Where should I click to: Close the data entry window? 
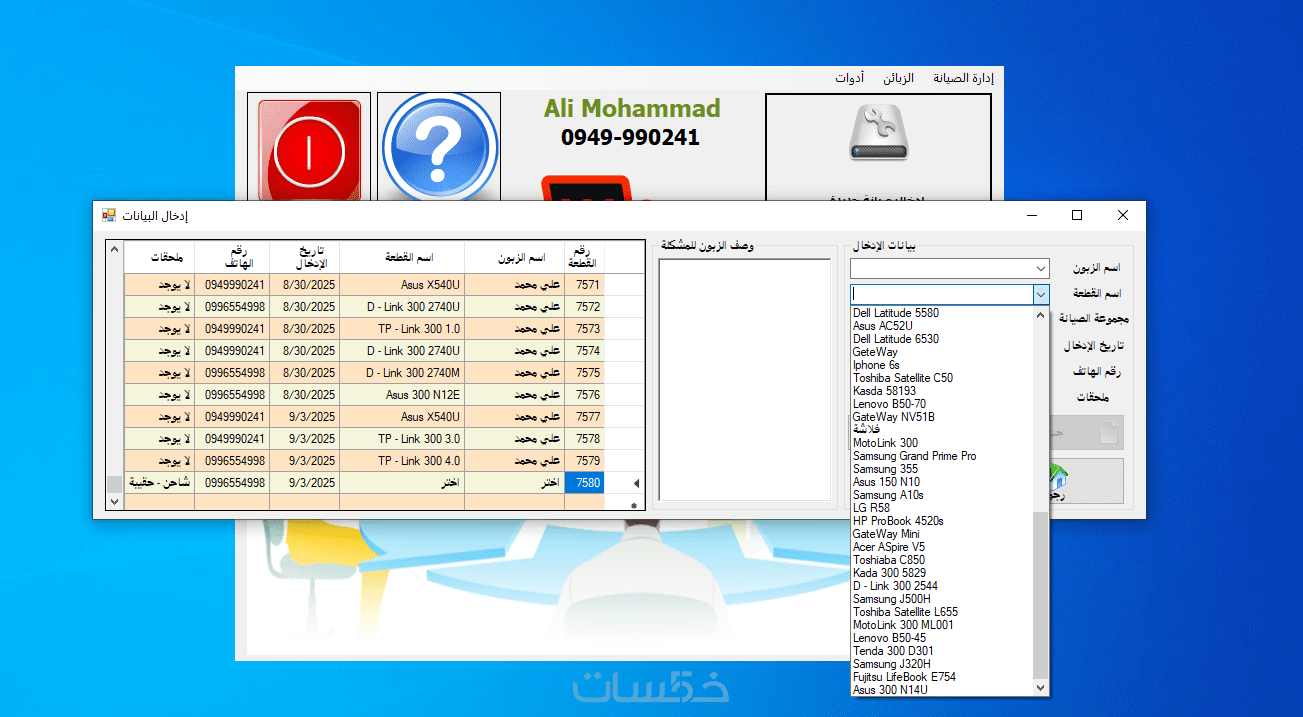(1123, 215)
